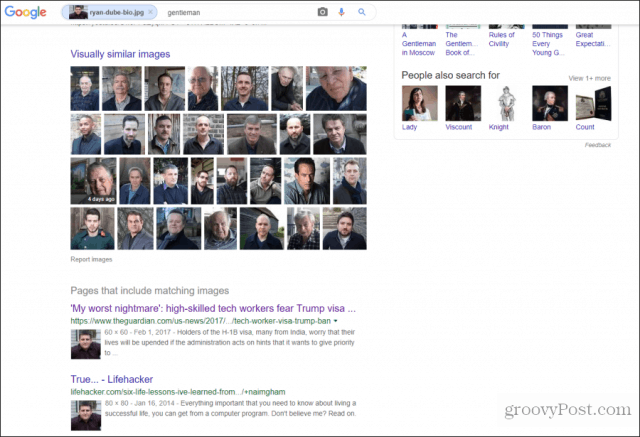This screenshot has height=437, width=640.
Task: Start voice search with microphone icon
Action: (x=341, y=12)
